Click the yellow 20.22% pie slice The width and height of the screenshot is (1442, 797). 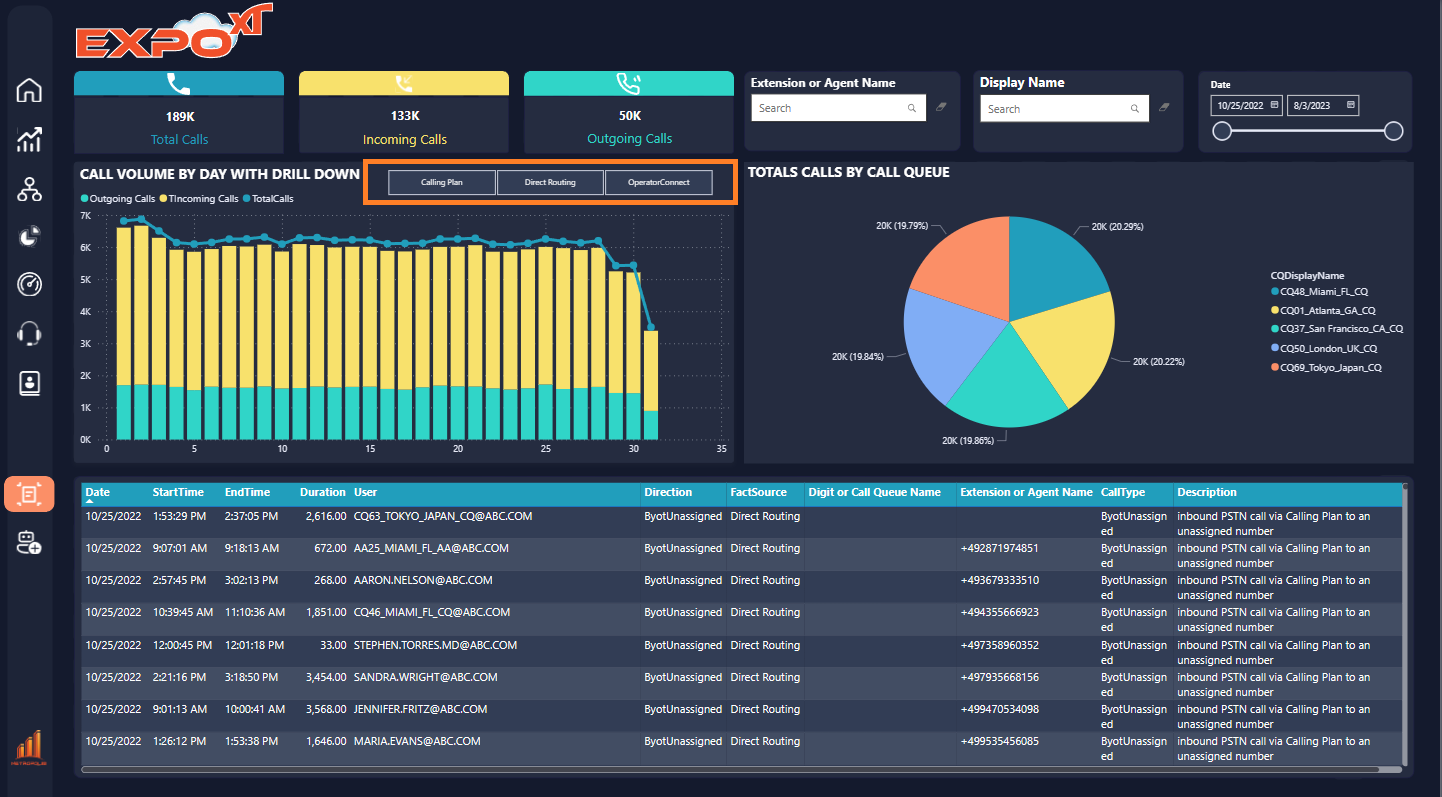click(1070, 345)
